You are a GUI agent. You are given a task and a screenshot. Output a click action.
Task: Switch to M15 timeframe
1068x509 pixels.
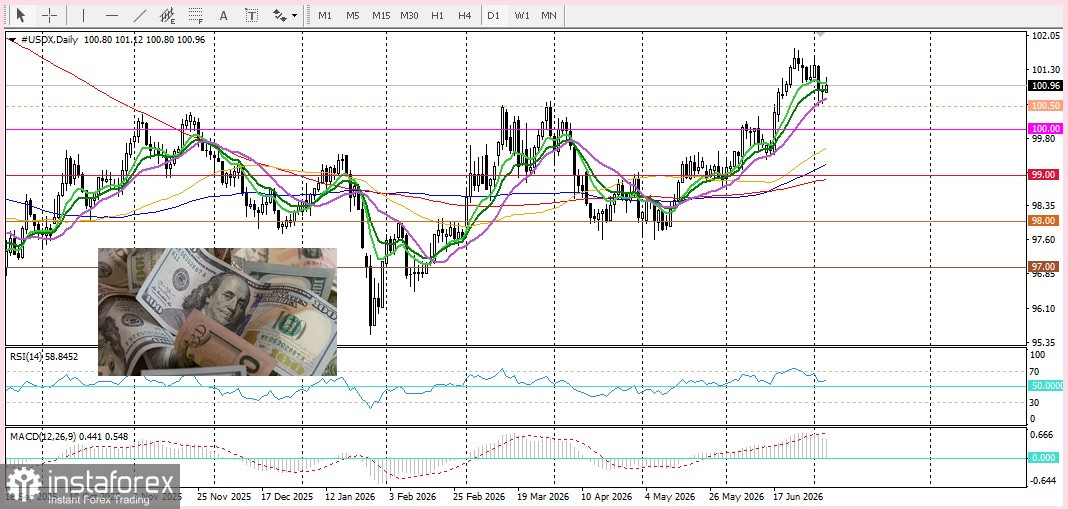pyautogui.click(x=381, y=15)
